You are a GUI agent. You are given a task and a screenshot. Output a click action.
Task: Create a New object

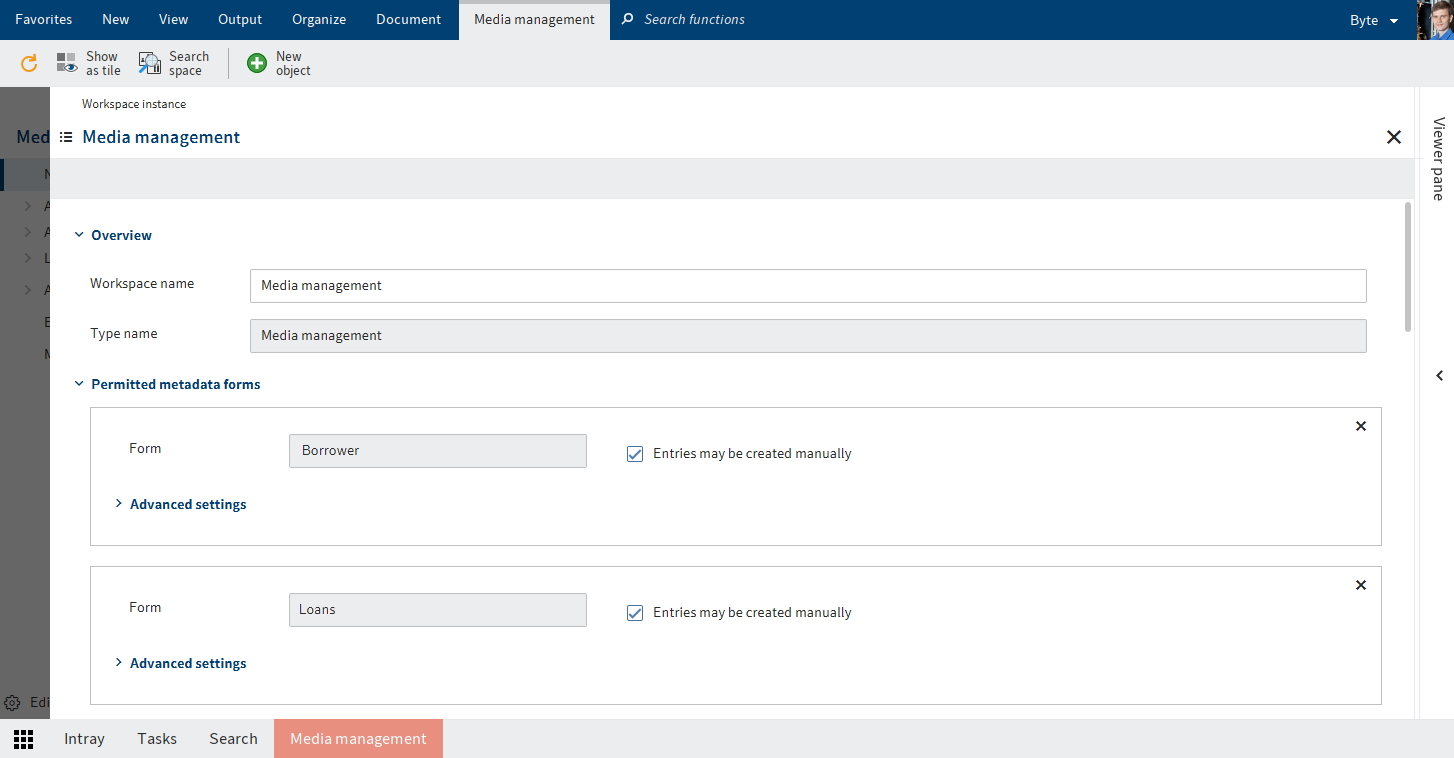click(x=279, y=64)
